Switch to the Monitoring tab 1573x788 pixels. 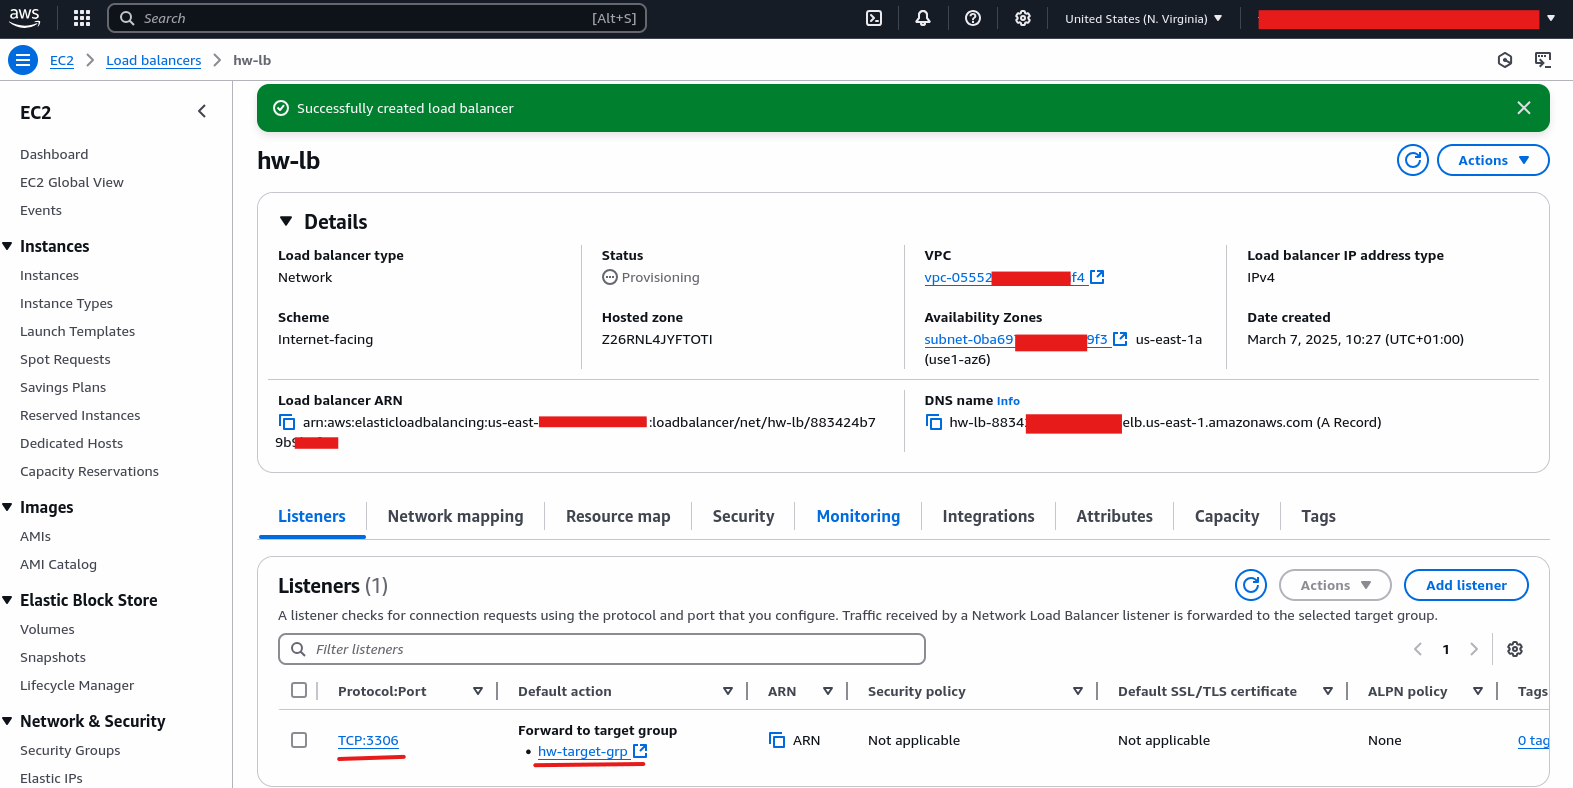click(858, 516)
